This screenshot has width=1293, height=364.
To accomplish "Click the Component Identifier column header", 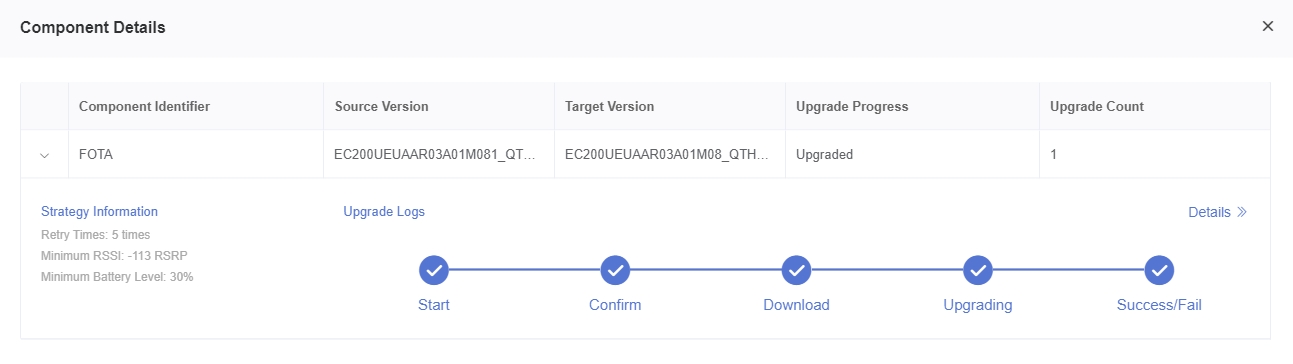I will pos(144,106).
